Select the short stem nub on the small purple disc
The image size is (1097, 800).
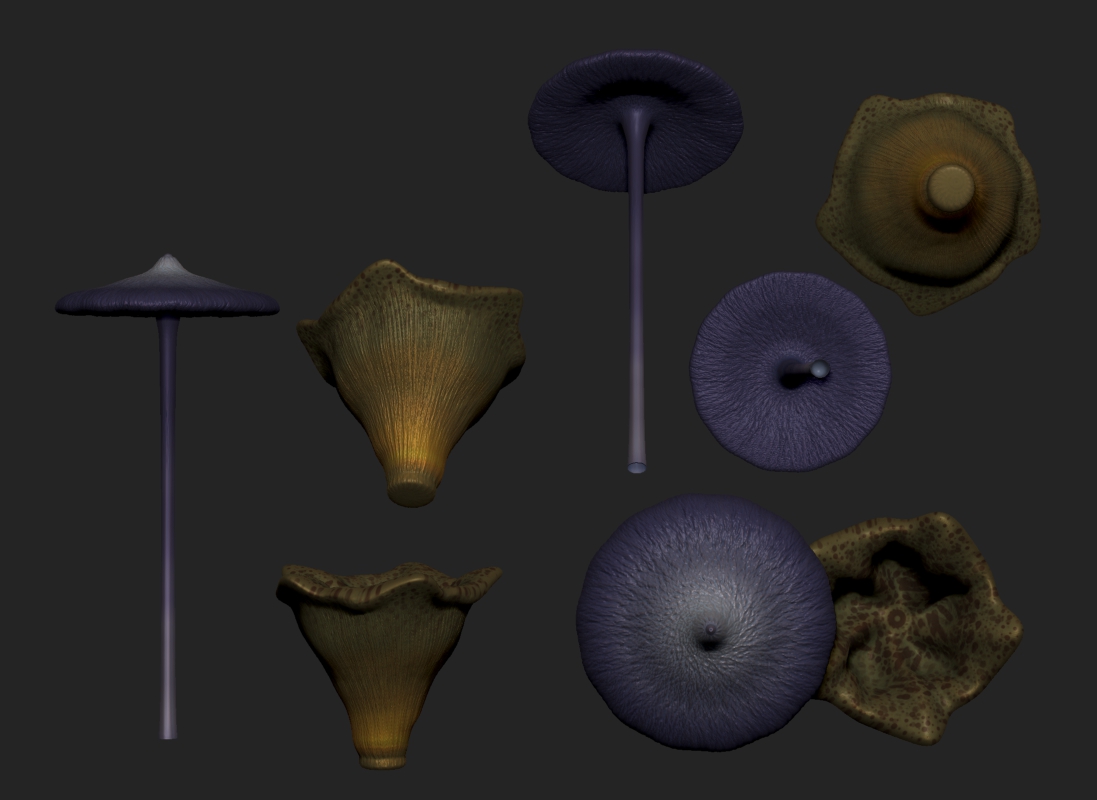coord(819,369)
